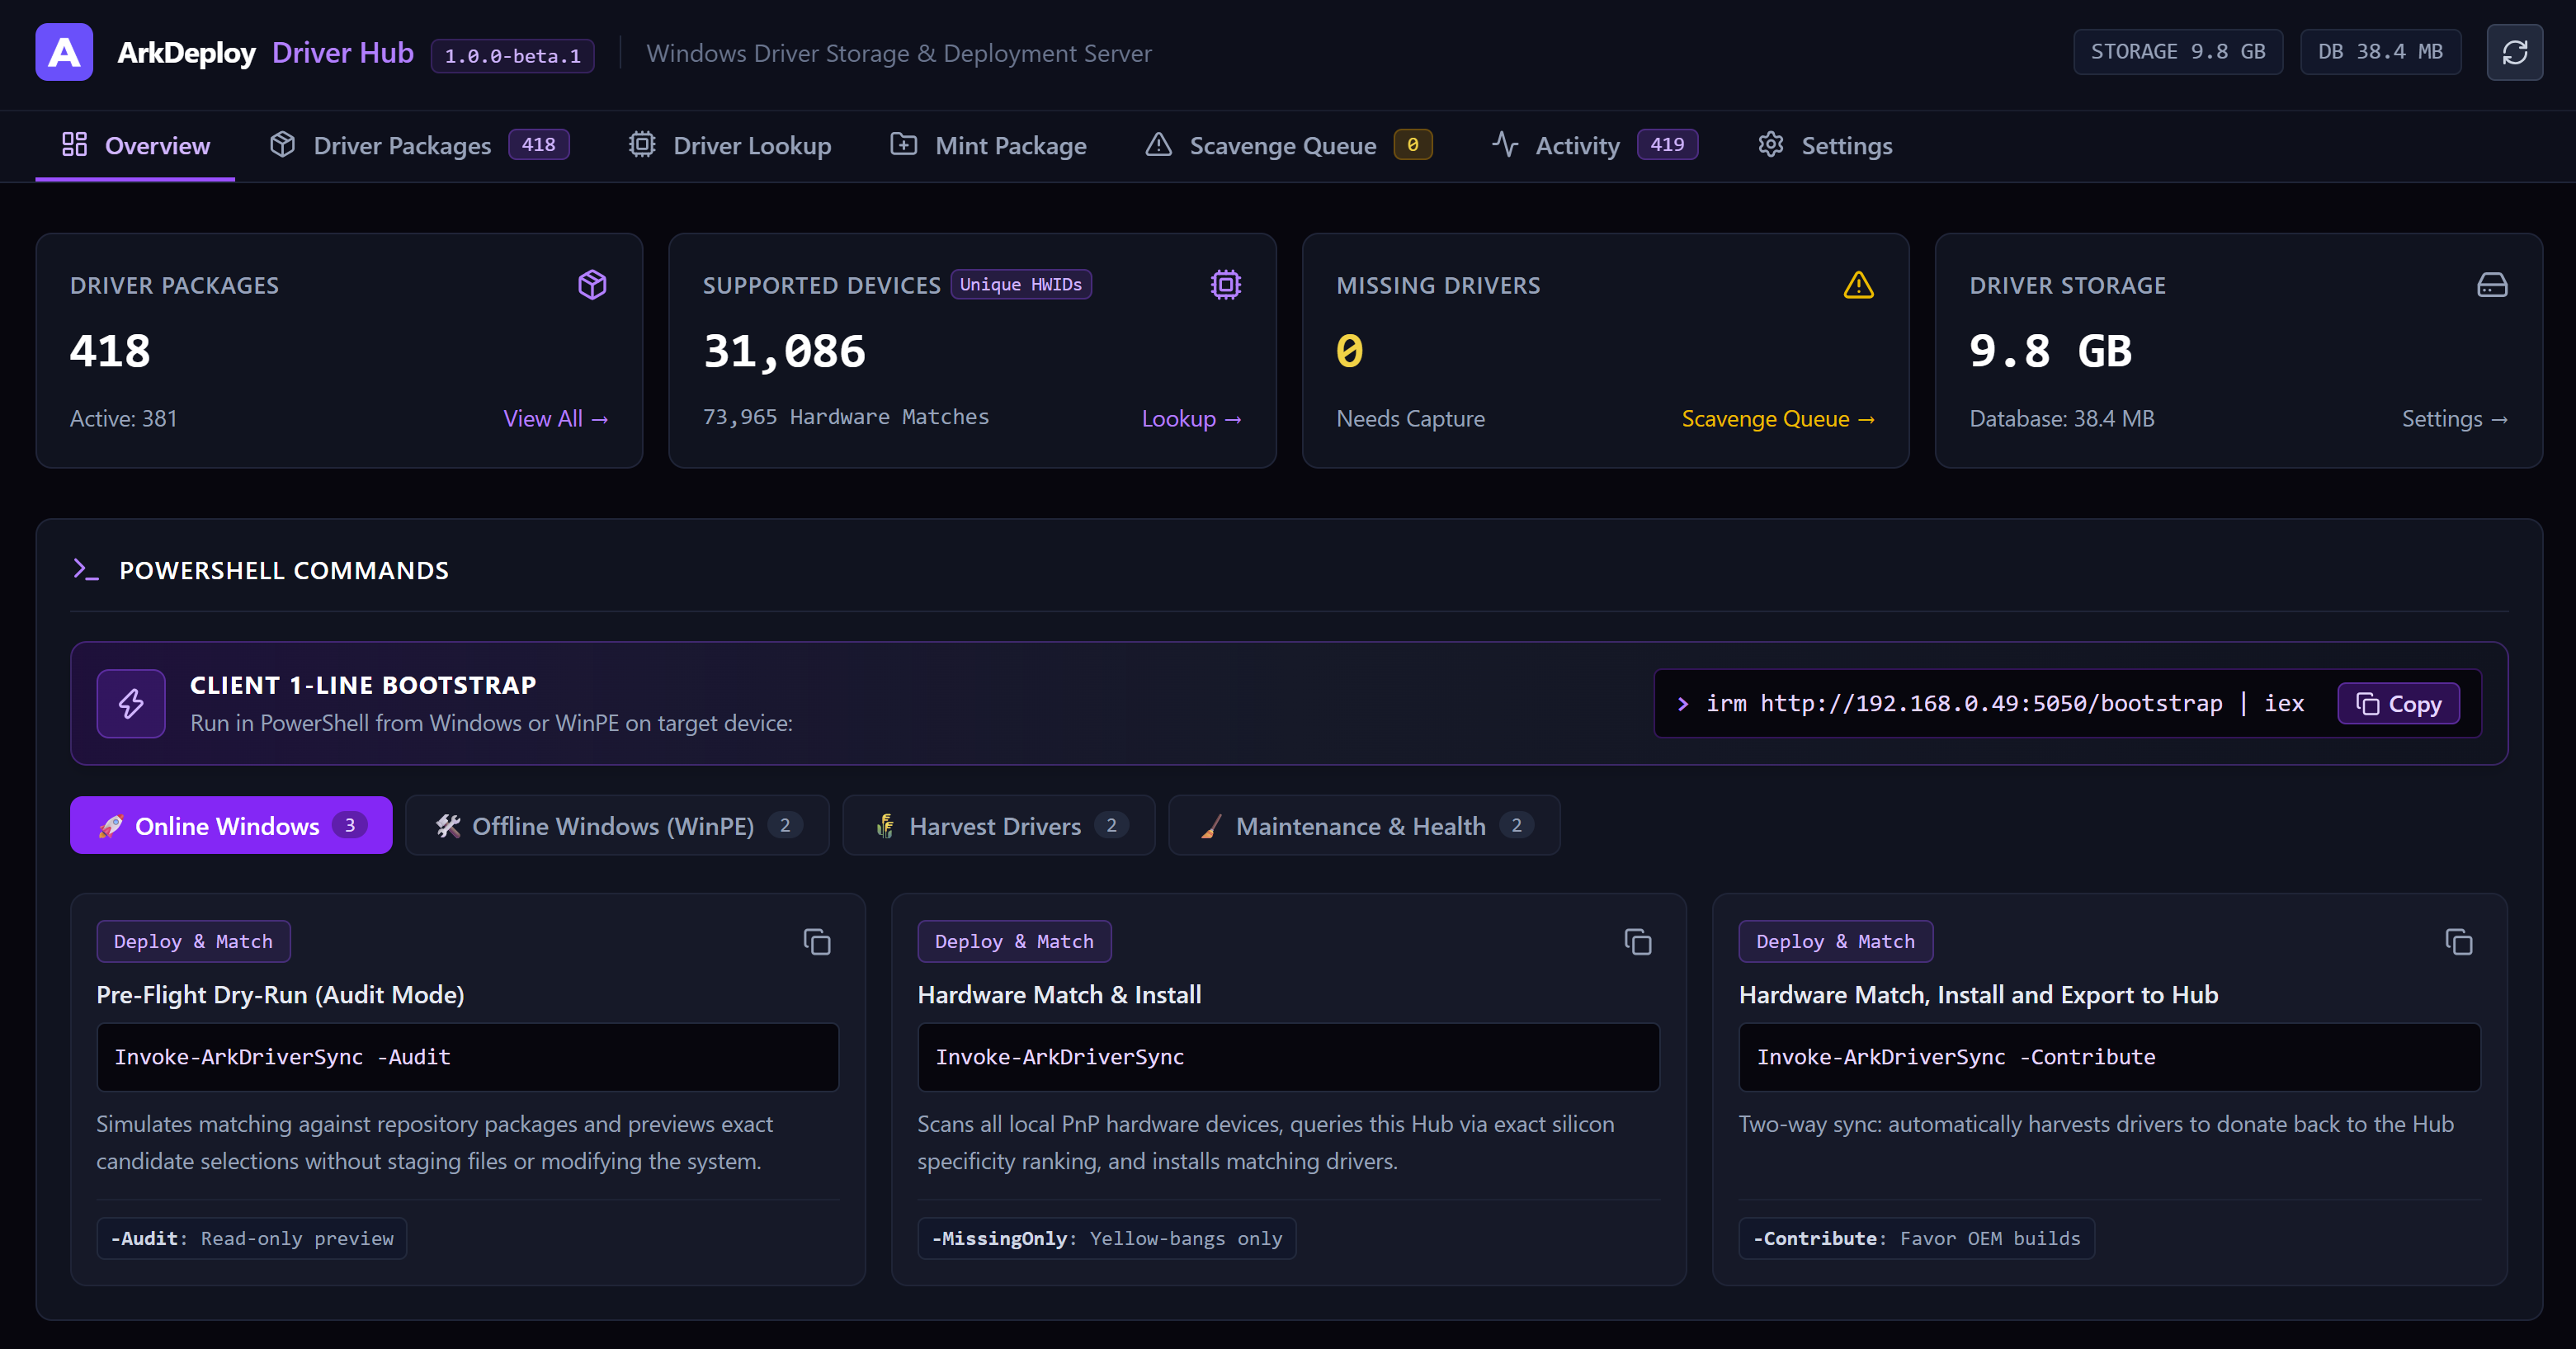Image resolution: width=2576 pixels, height=1349 pixels.
Task: Open the Activity tab
Action: [x=1595, y=146]
